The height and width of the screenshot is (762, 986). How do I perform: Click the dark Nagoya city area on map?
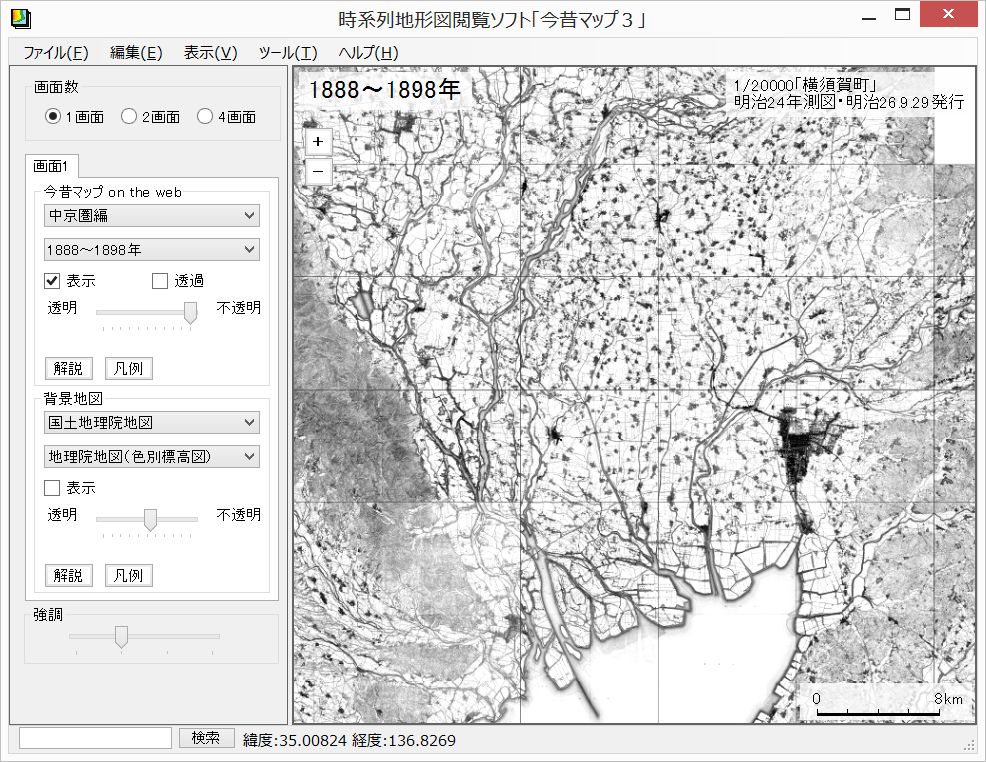802,443
